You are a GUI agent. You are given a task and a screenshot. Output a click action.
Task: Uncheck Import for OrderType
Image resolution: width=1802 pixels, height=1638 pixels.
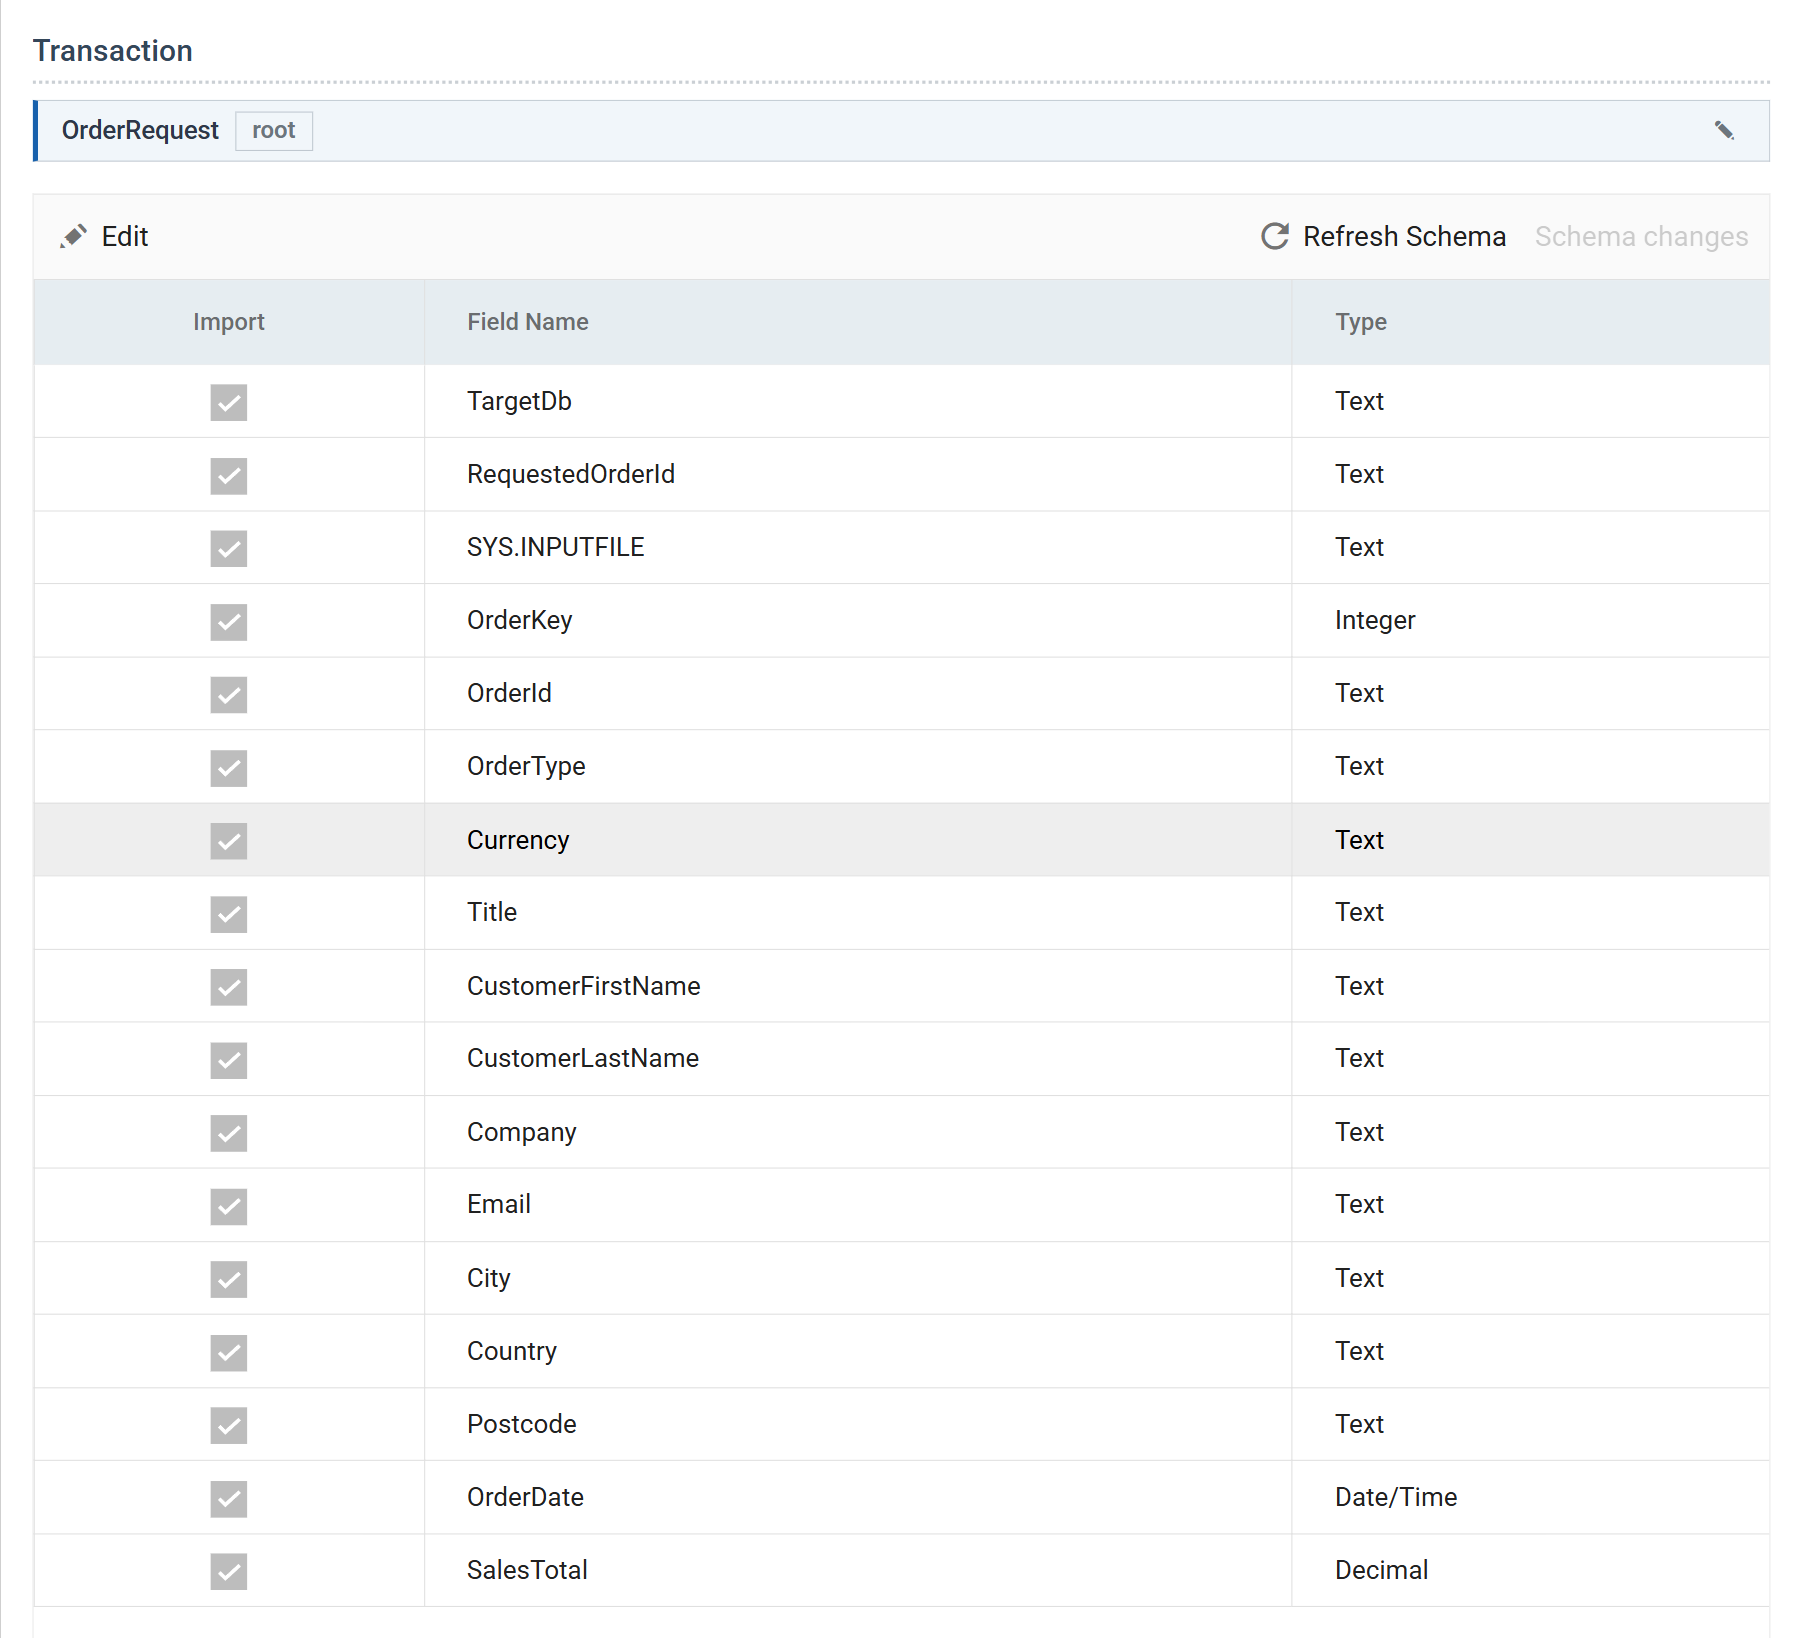tap(229, 767)
